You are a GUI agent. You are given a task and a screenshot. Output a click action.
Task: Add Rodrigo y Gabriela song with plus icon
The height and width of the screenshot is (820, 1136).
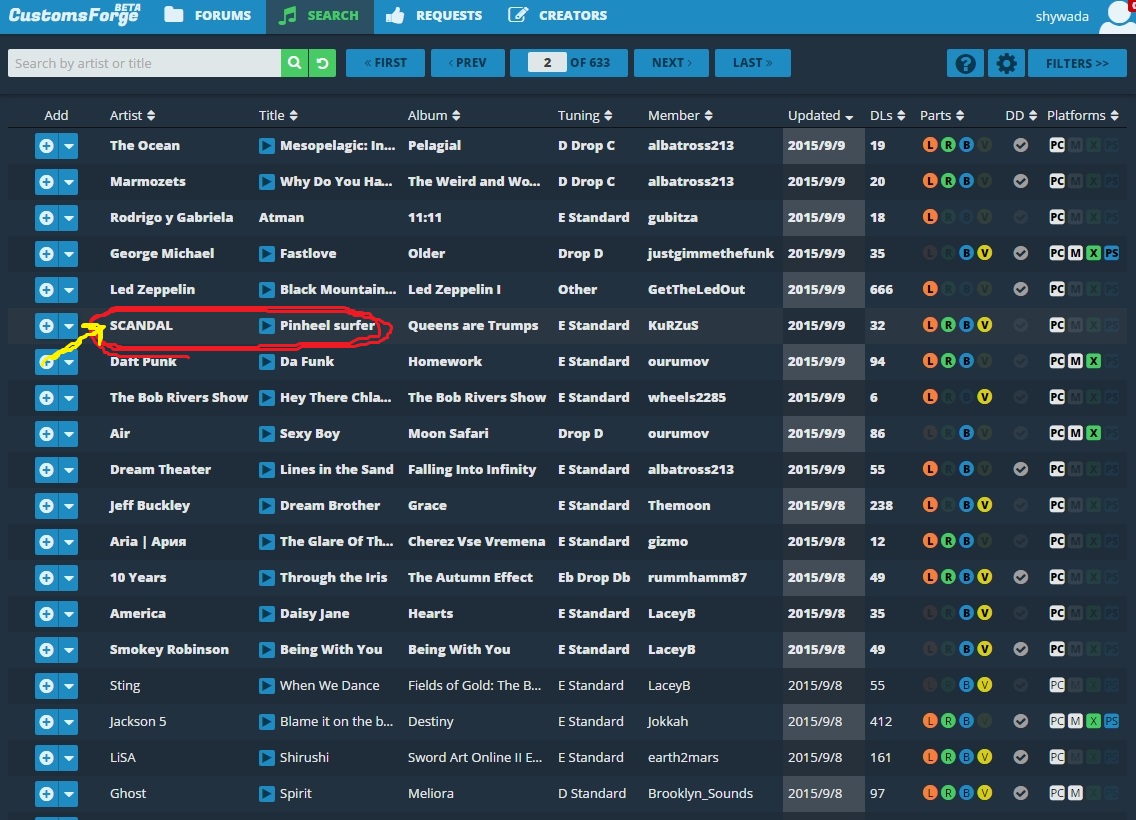[46, 217]
